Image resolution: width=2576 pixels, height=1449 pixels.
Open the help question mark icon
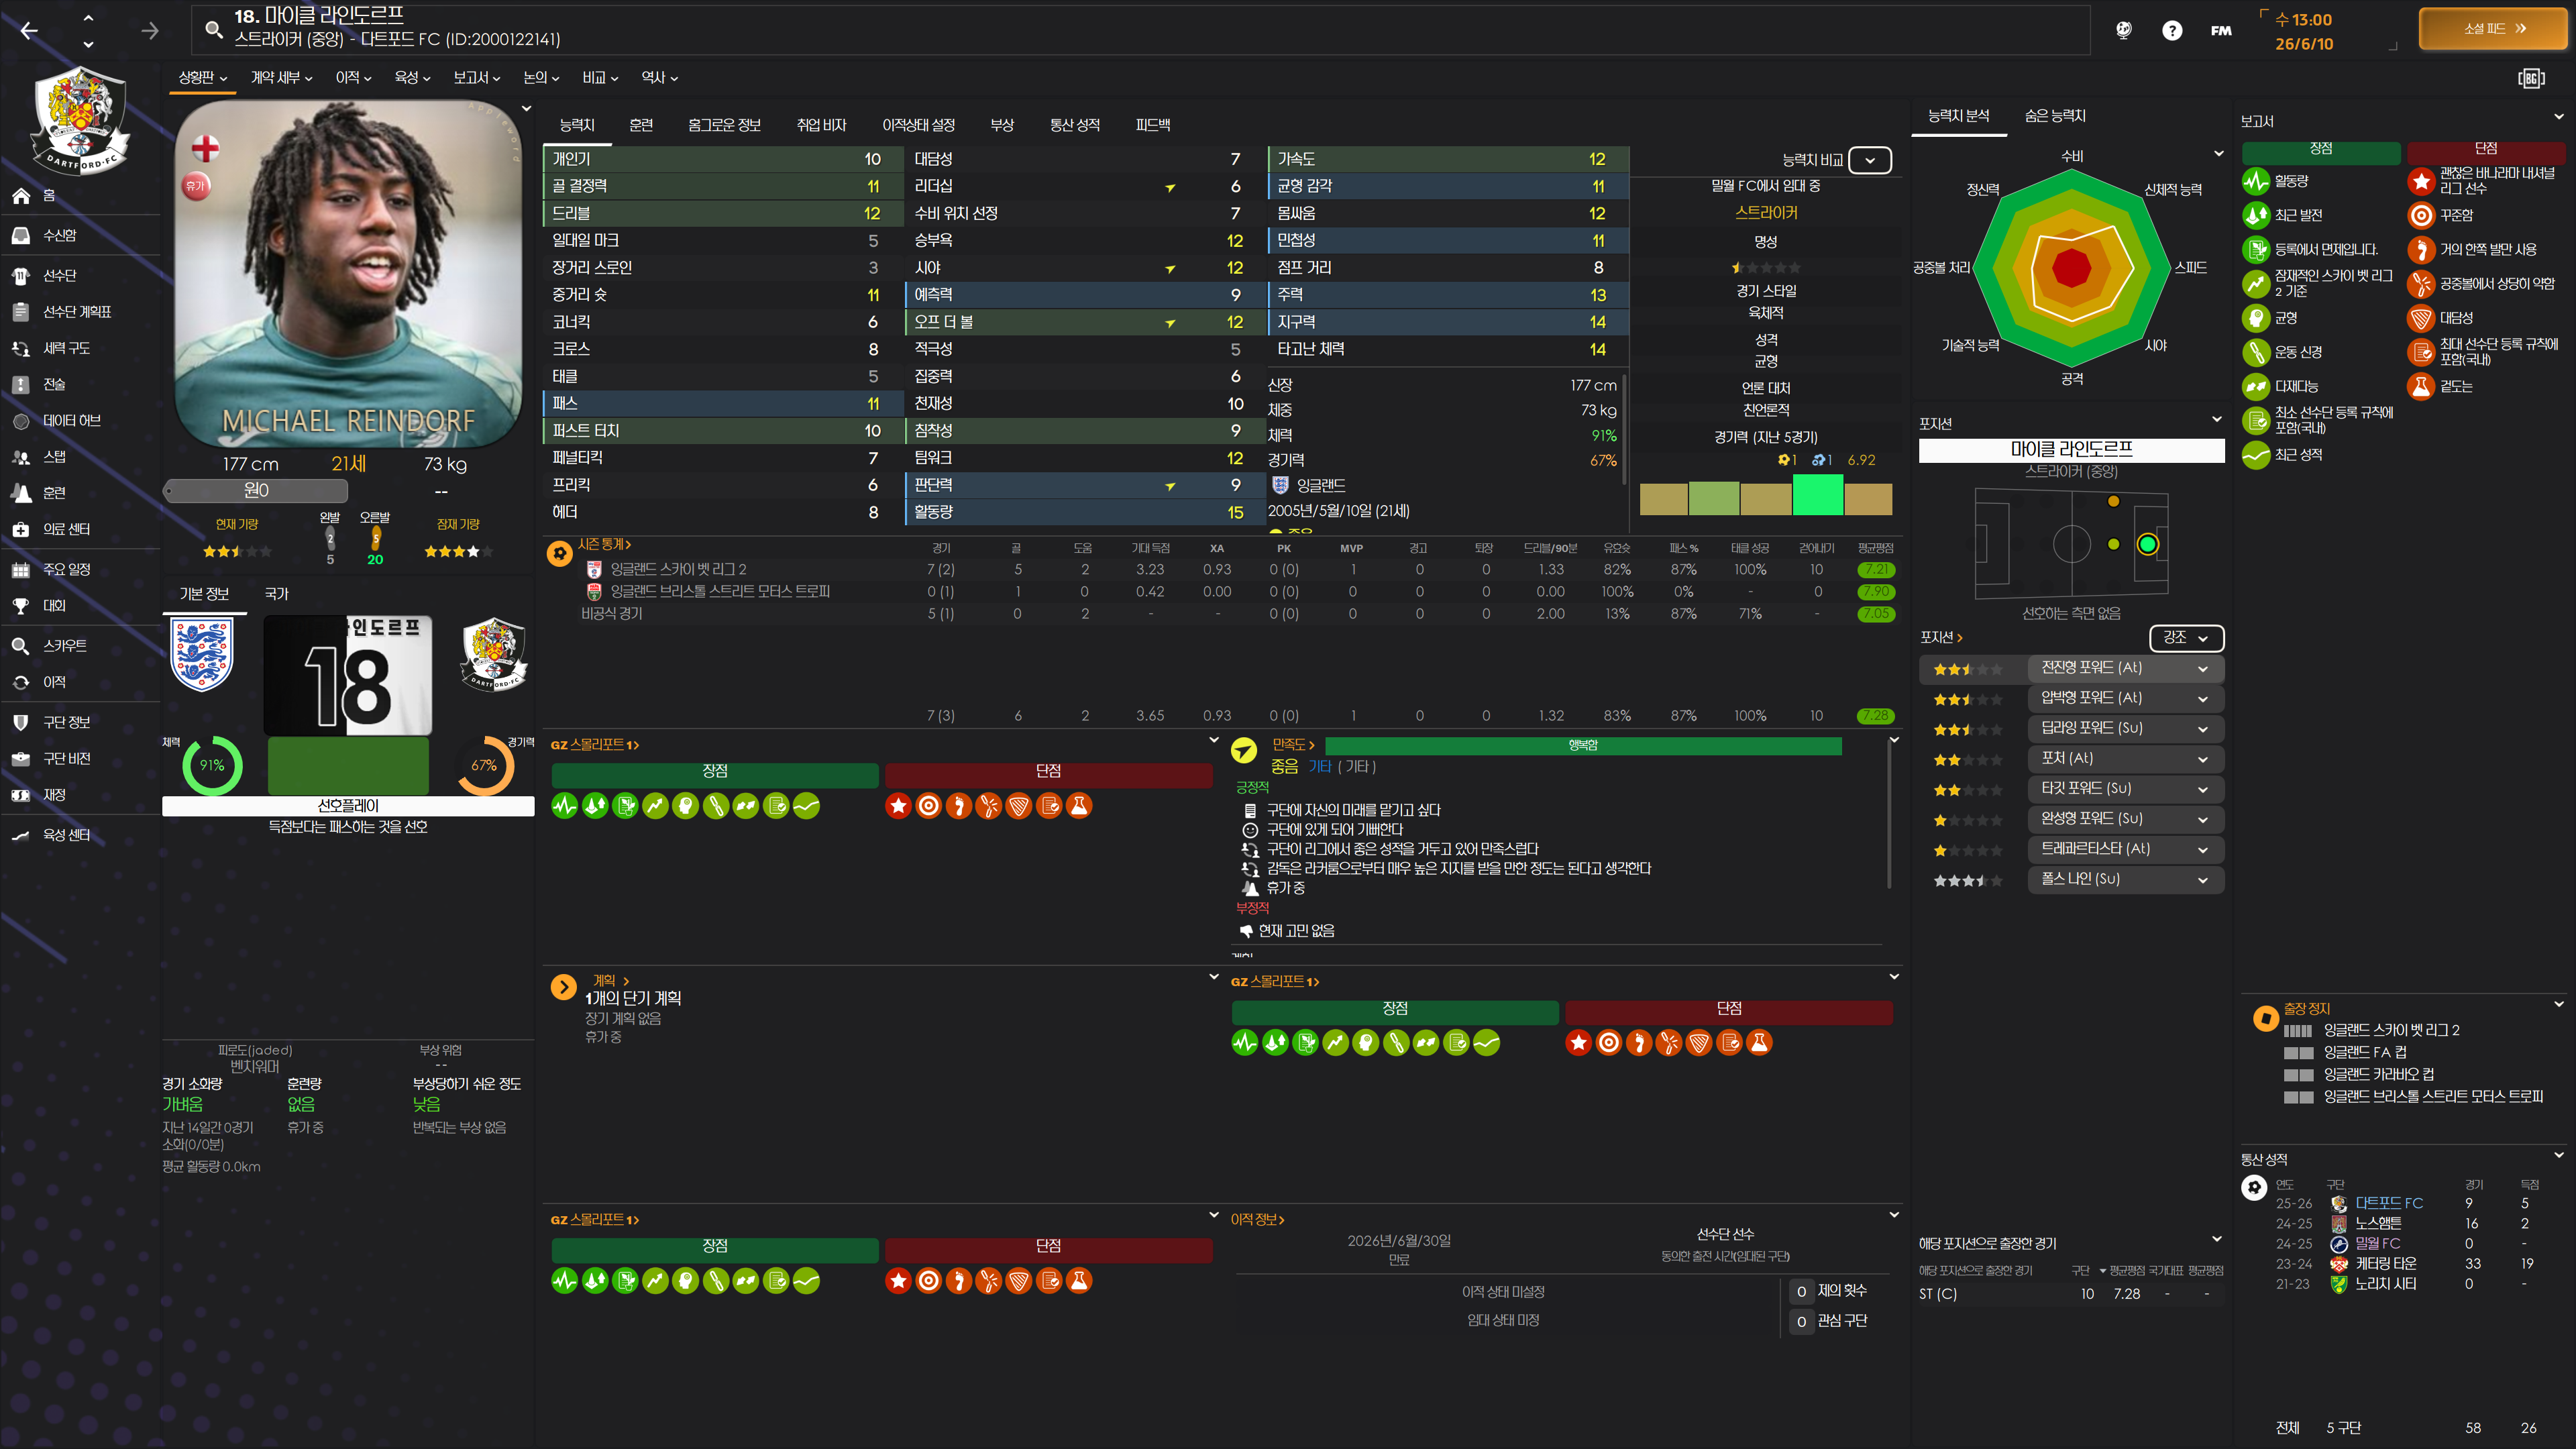pos(2171,31)
